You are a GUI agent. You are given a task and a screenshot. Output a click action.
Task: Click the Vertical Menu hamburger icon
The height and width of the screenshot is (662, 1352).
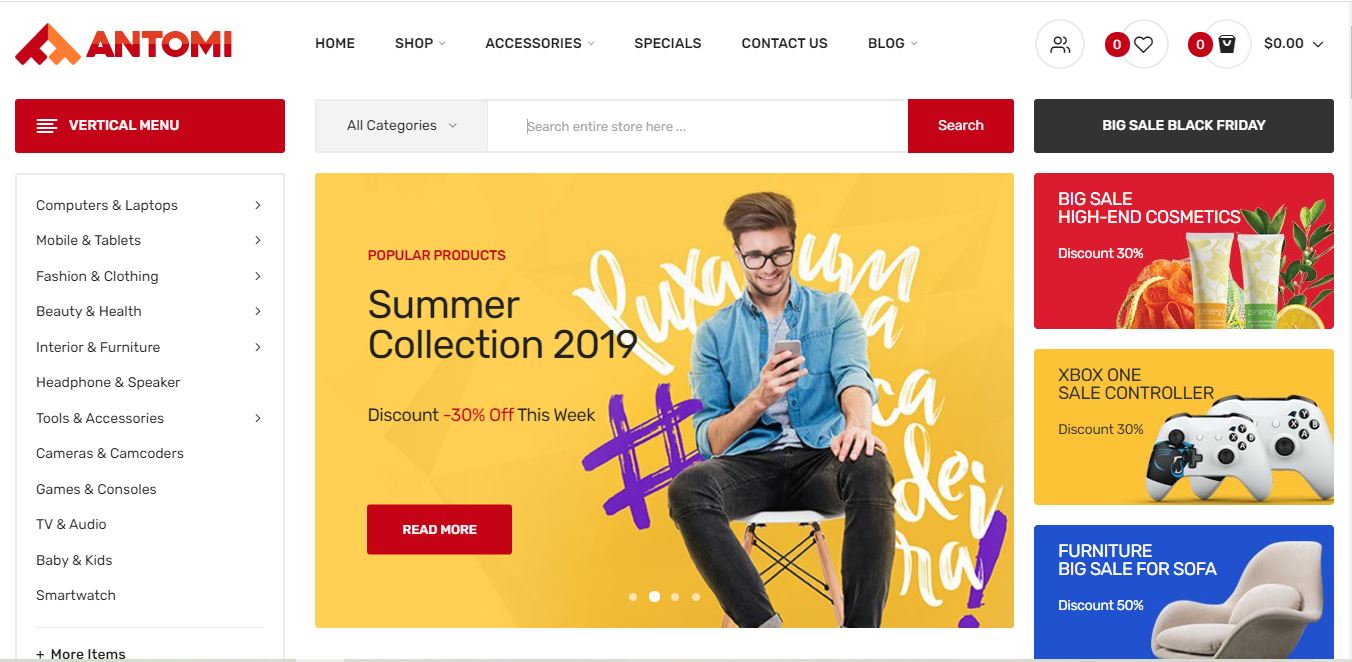(x=46, y=126)
